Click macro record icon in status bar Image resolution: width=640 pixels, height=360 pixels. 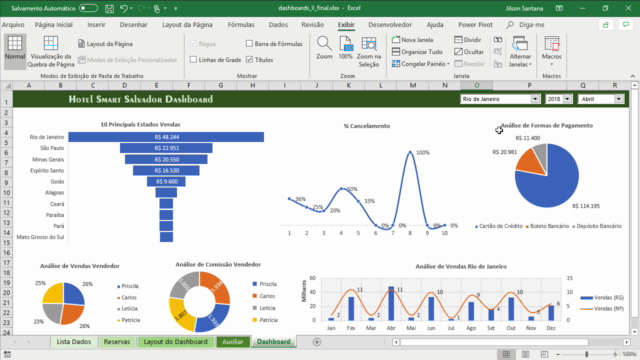(7, 354)
